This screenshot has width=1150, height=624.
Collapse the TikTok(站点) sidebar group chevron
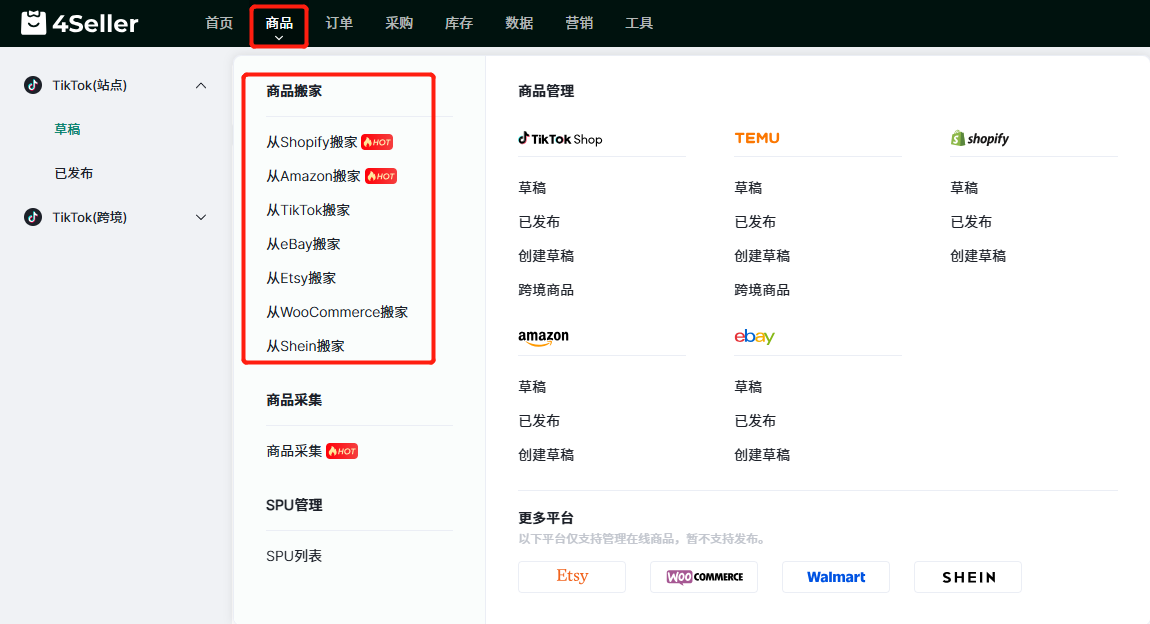pos(201,86)
